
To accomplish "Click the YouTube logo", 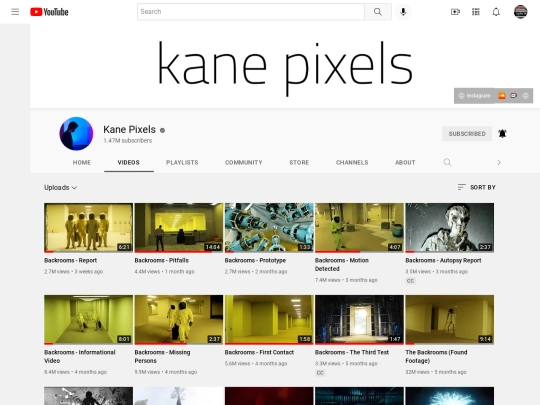I will tap(49, 12).
